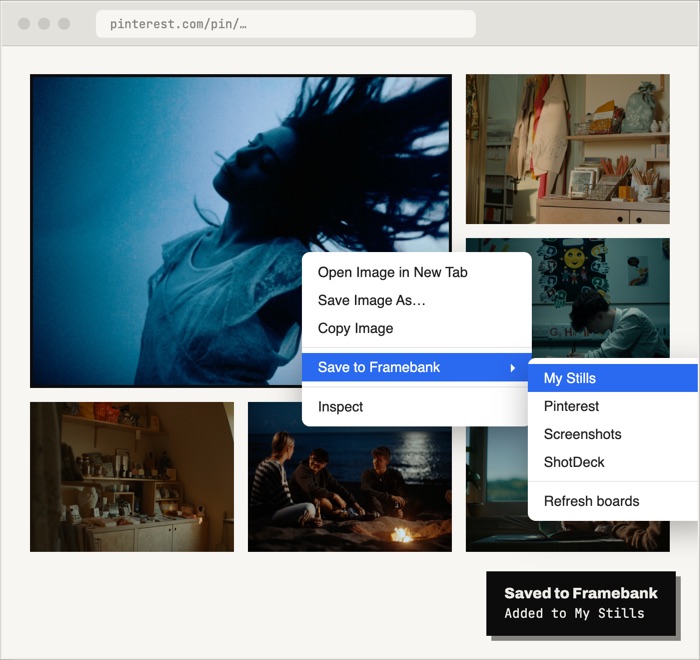
Task: Click the Saved to Framebank notification
Action: point(581,603)
